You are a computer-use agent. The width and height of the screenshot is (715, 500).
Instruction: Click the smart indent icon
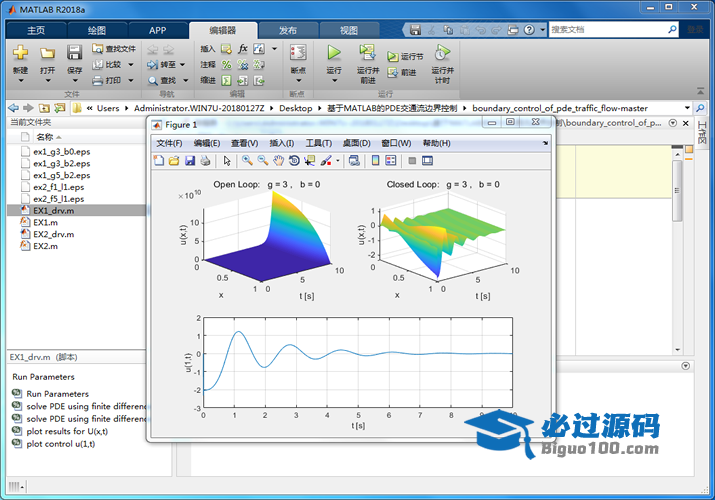pos(226,81)
